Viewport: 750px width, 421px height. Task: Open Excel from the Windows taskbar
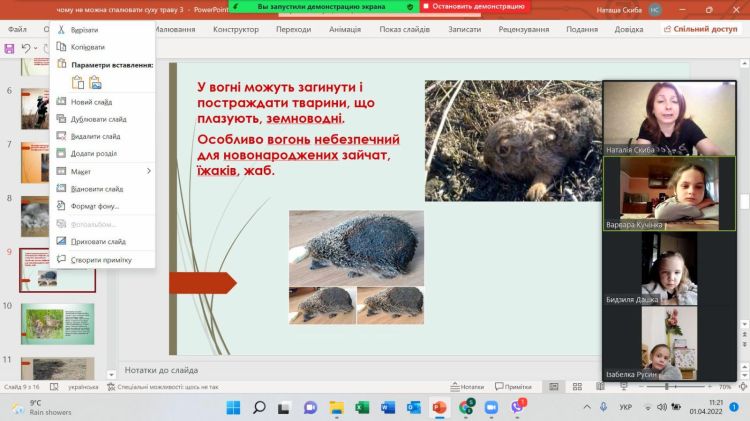tap(362, 407)
